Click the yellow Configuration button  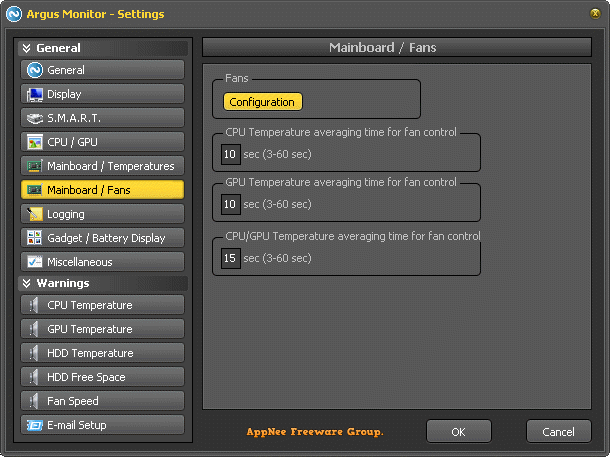click(x=263, y=102)
